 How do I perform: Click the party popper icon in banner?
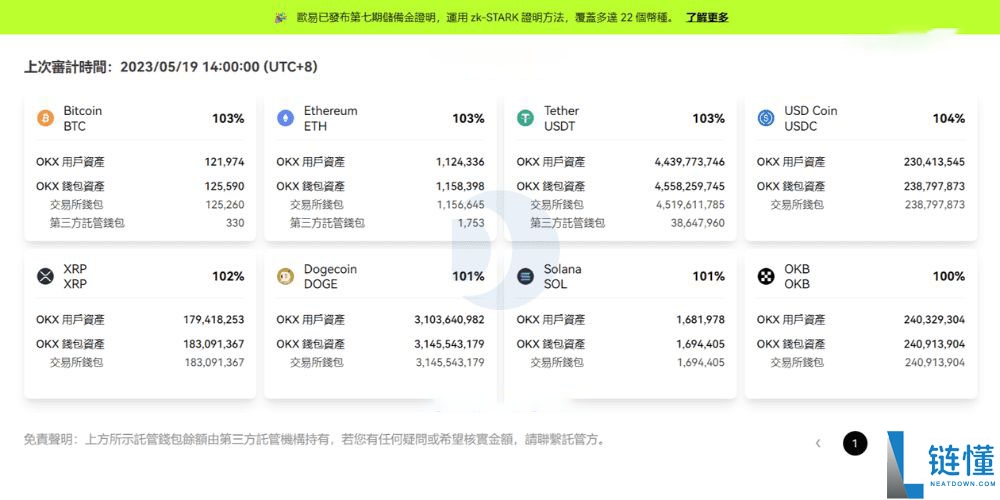click(281, 17)
